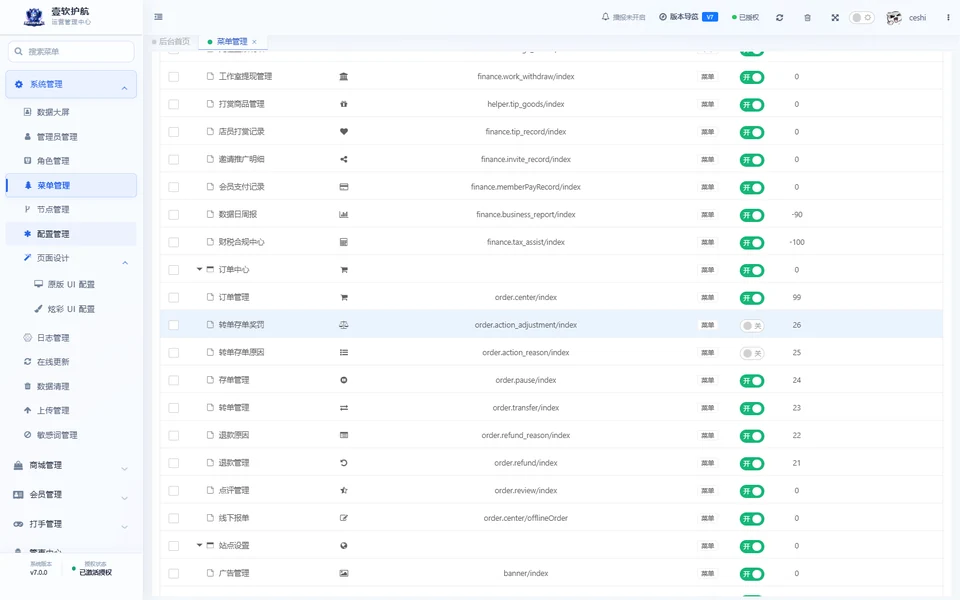
Task: Click the balance scale icon in 转单存单奖罚 row
Action: click(x=343, y=325)
